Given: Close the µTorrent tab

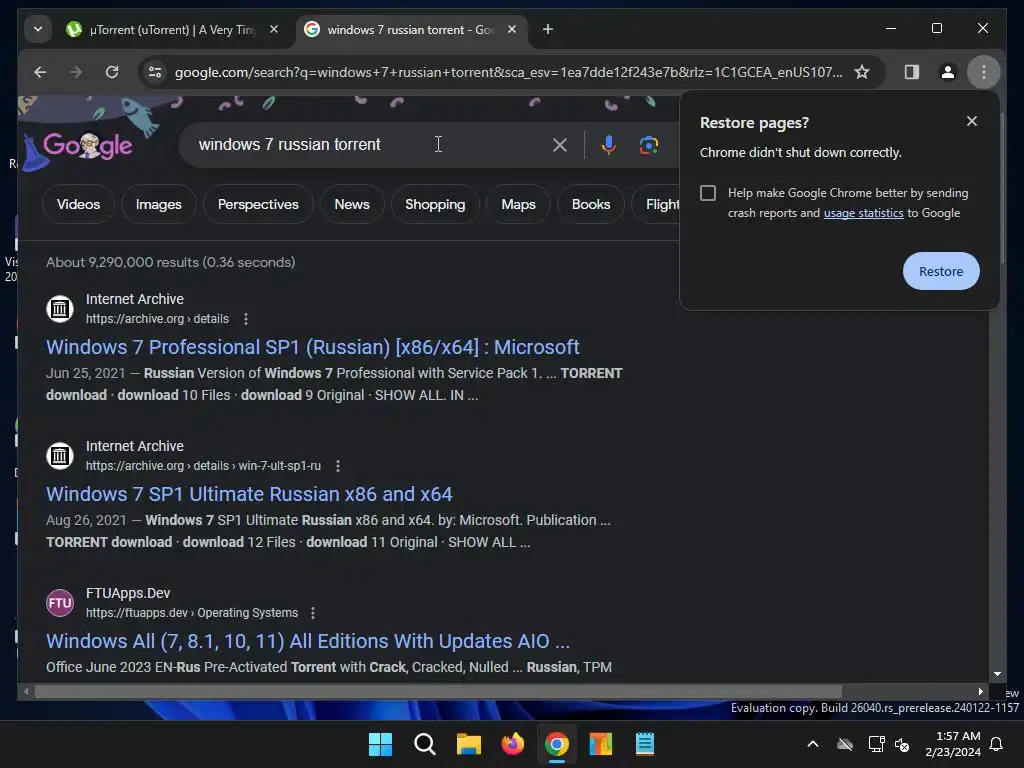Looking at the screenshot, I should (x=274, y=29).
